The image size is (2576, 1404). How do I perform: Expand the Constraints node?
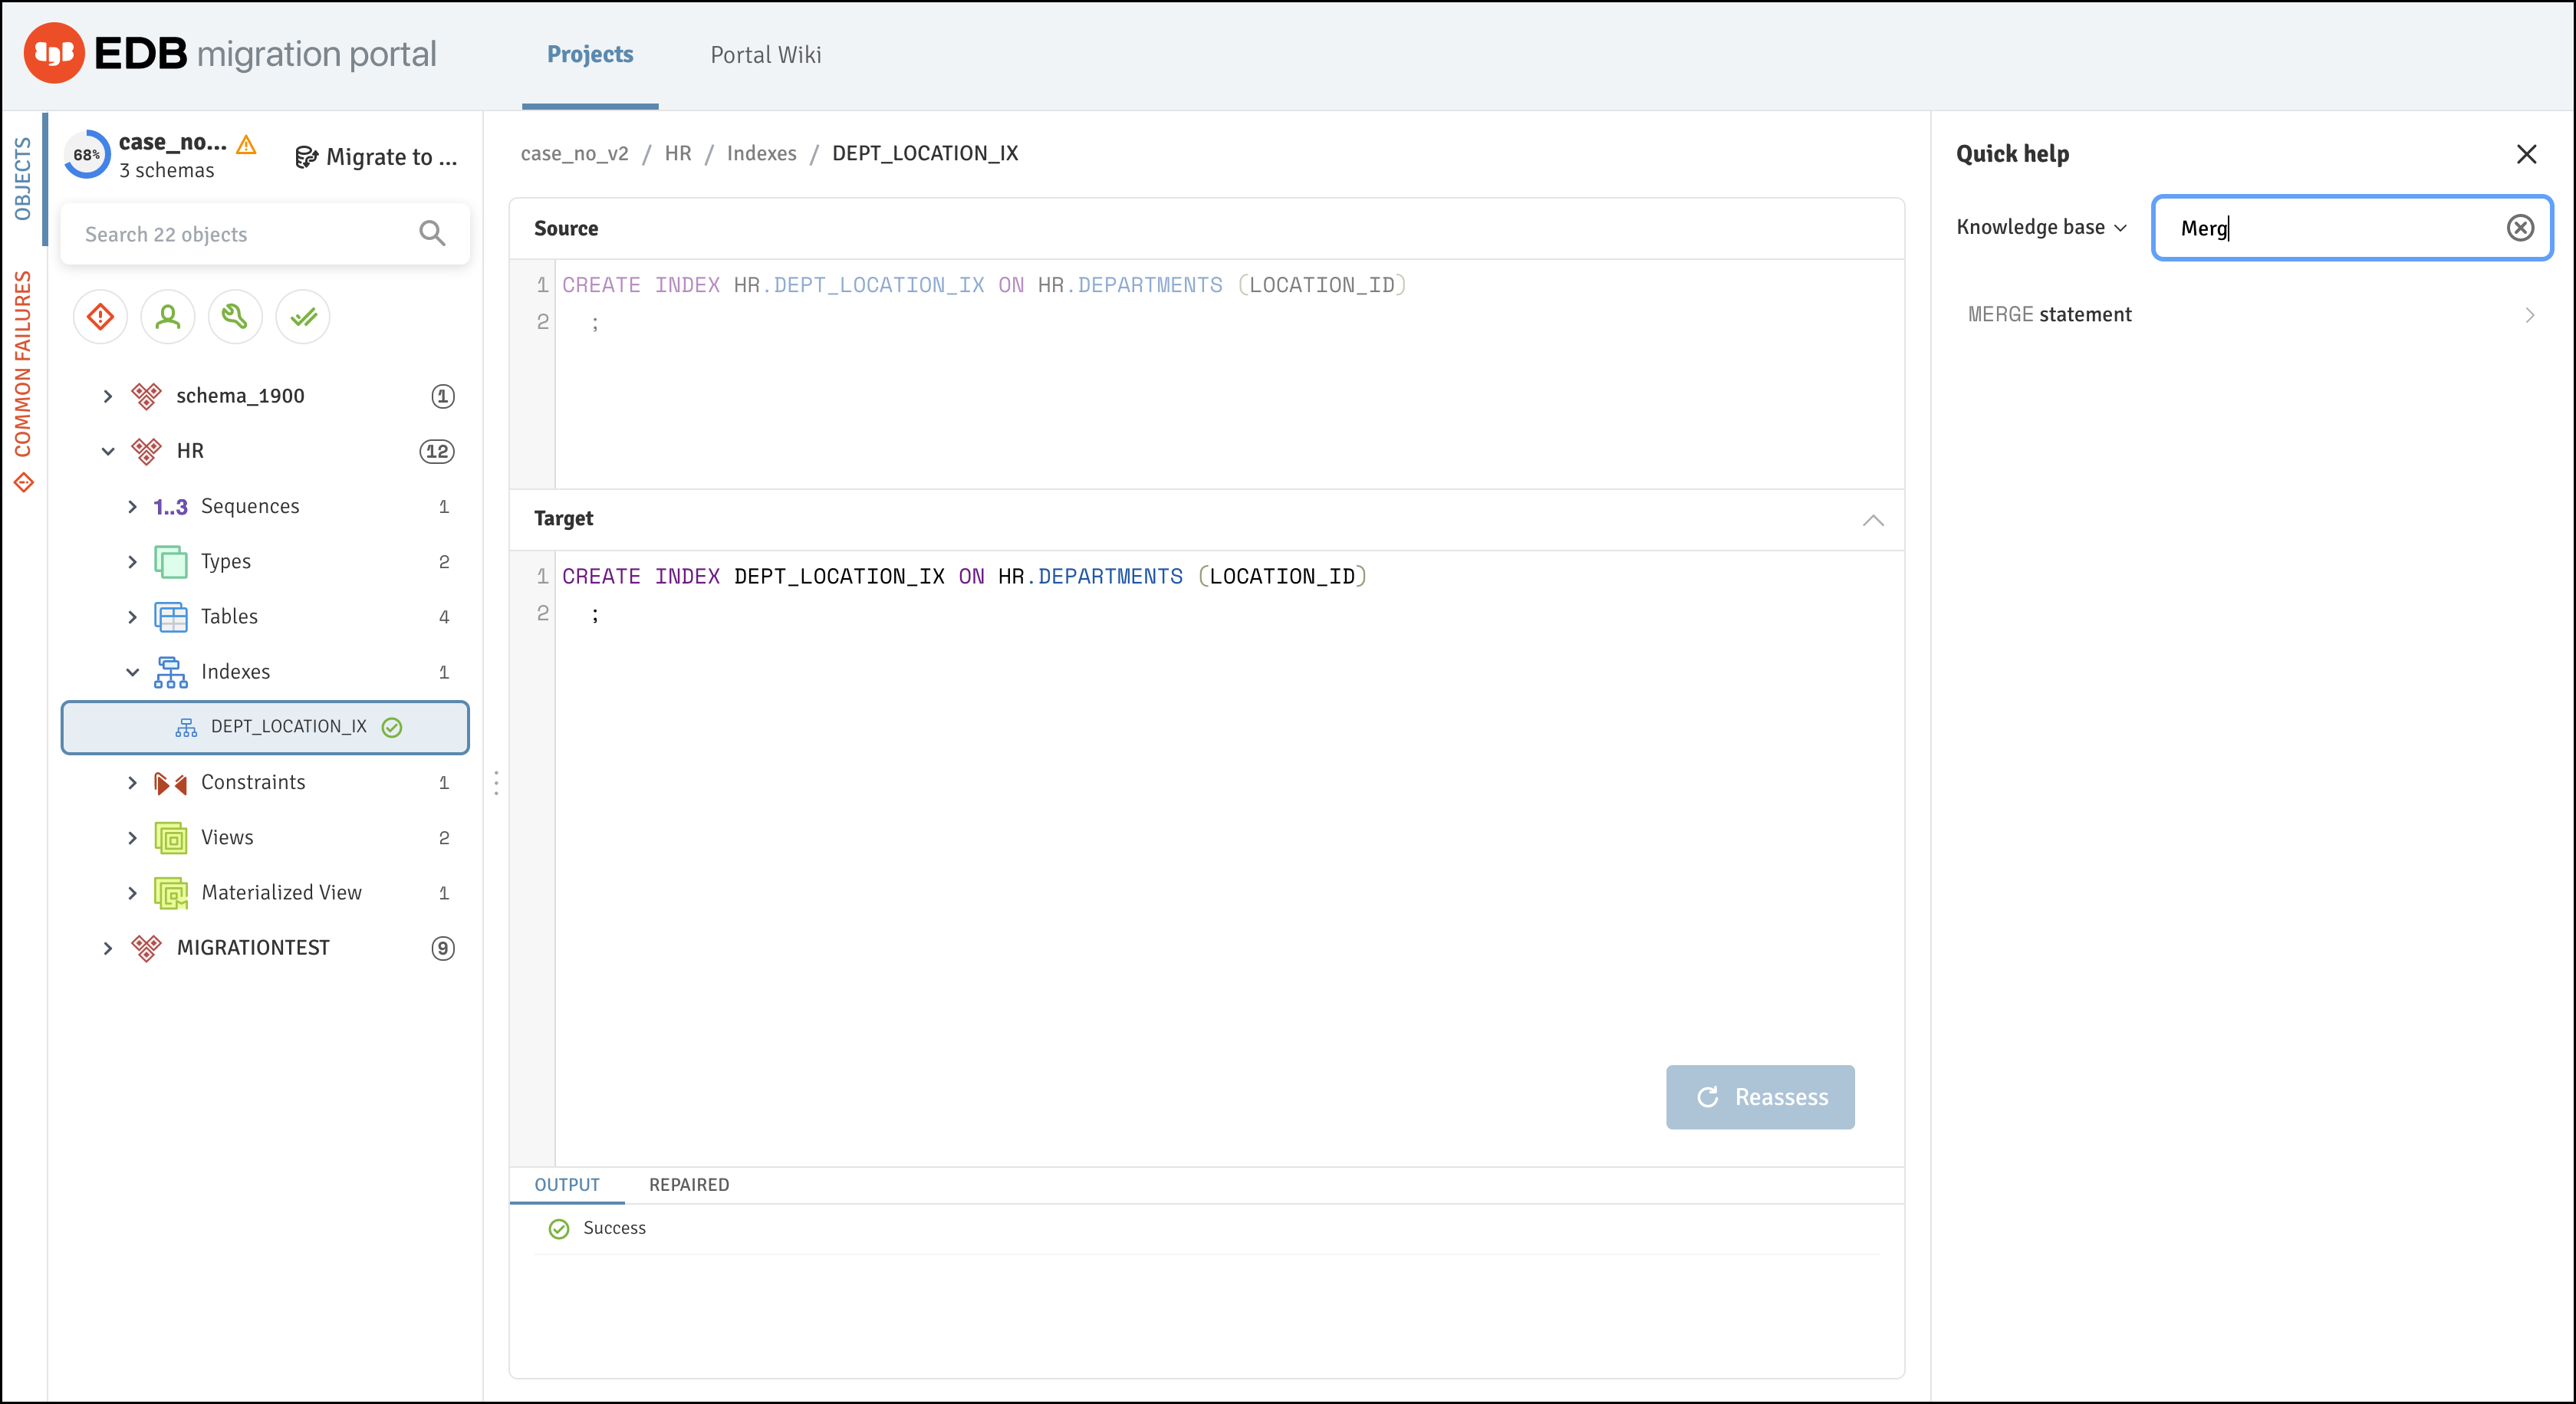point(132,783)
